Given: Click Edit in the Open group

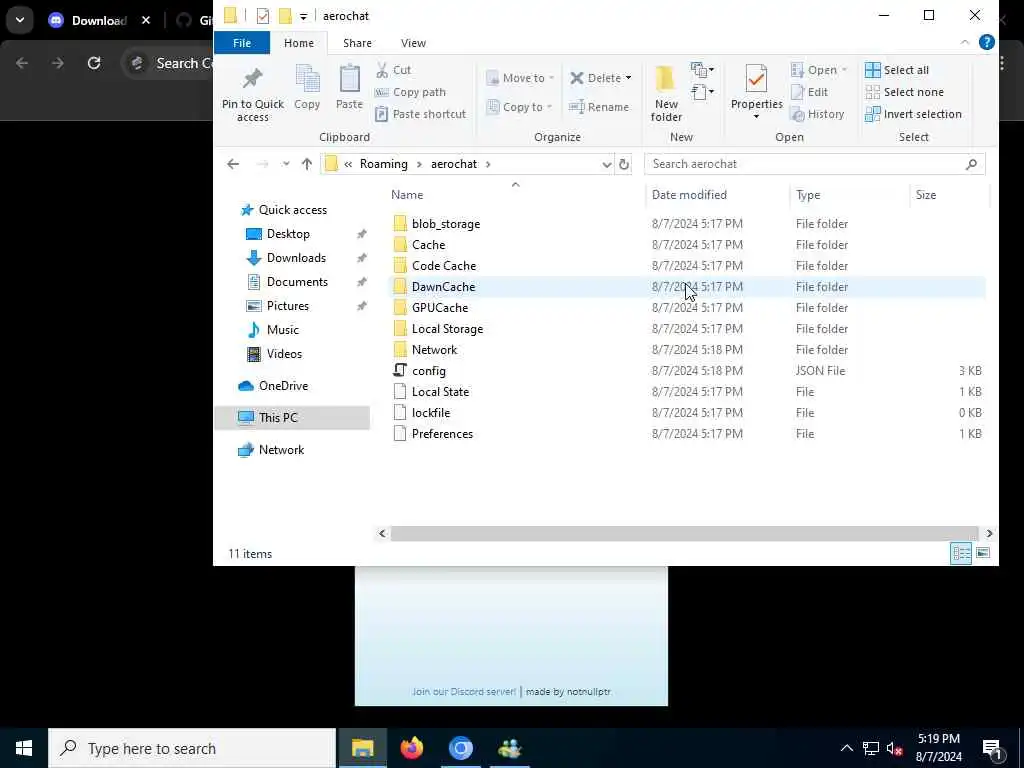Looking at the screenshot, I should 809,92.
